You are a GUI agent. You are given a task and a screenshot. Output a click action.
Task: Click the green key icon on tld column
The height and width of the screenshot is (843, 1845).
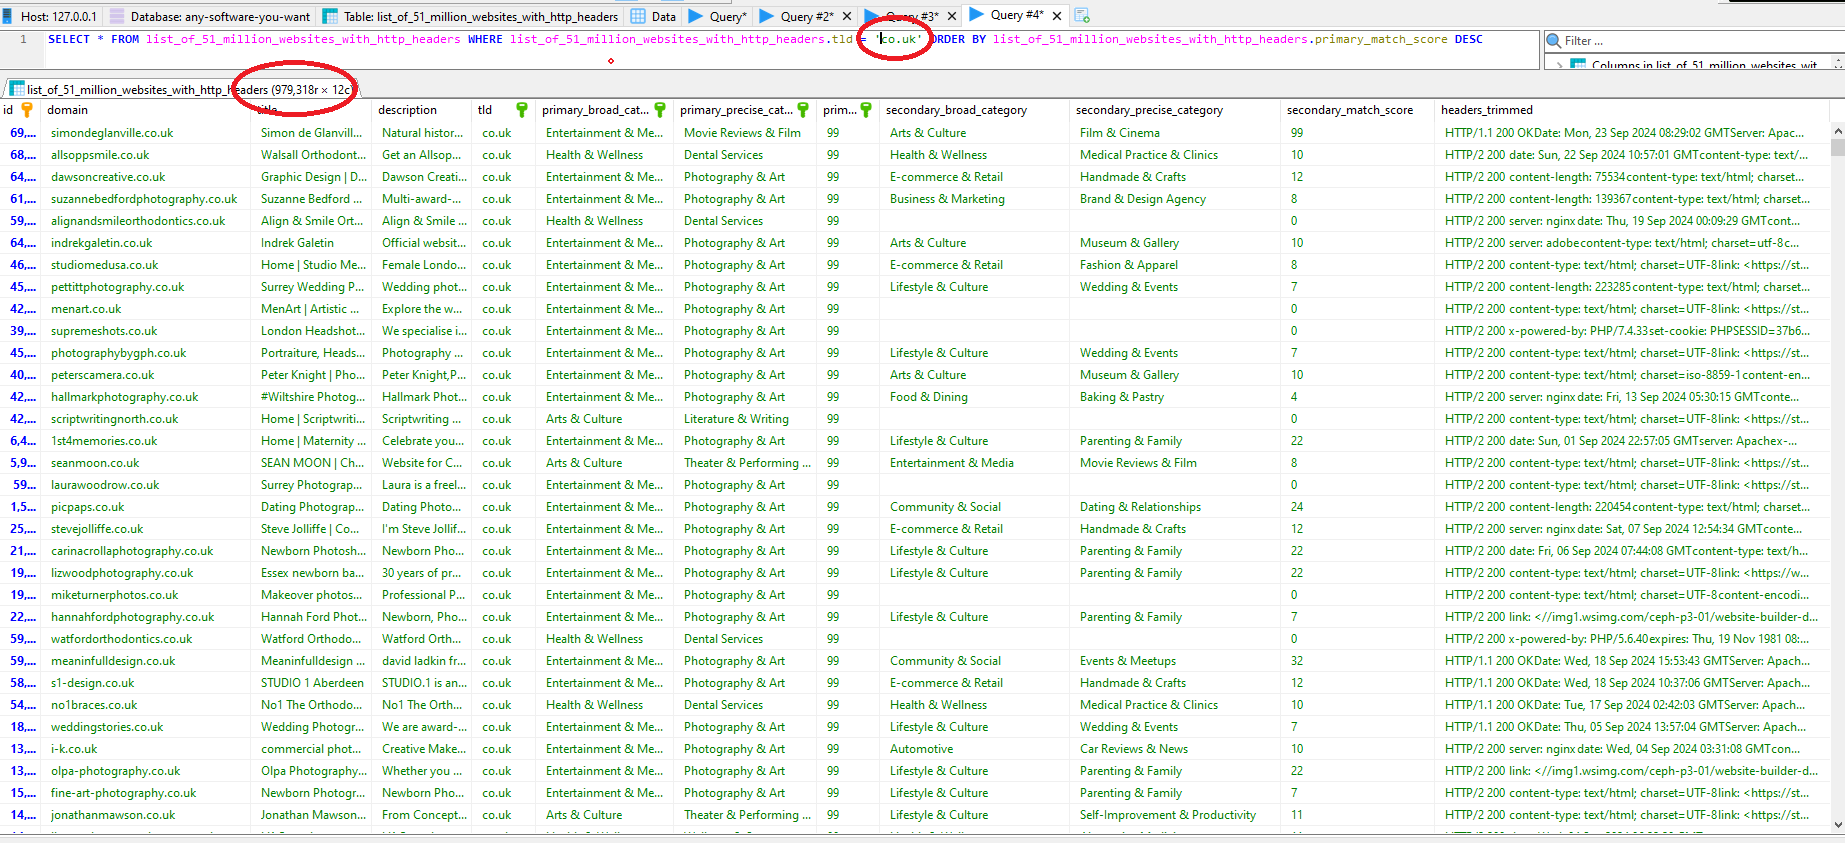(x=522, y=110)
